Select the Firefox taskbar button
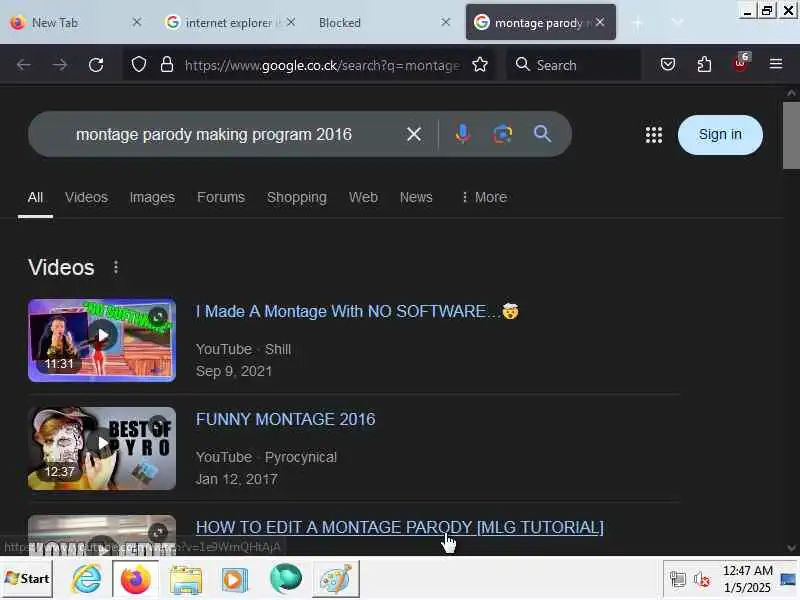This screenshot has height=600, width=800. 135,579
